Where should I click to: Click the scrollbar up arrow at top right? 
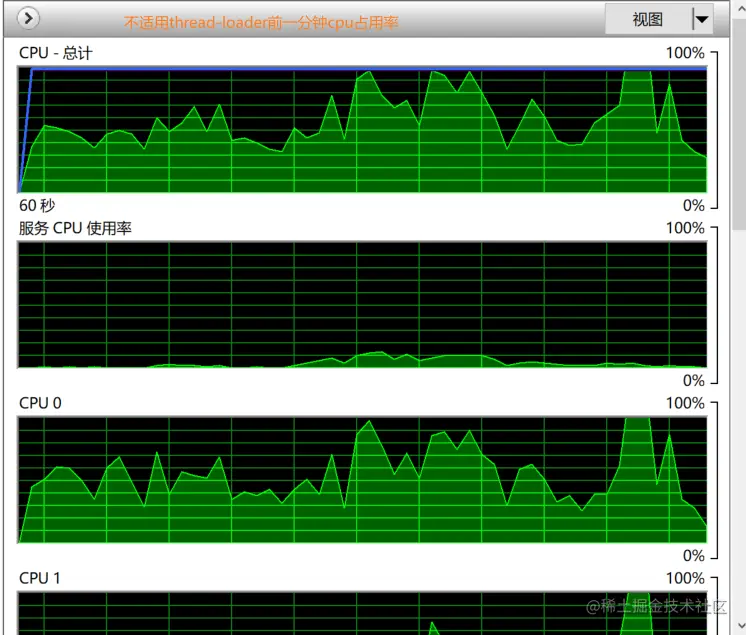740,8
